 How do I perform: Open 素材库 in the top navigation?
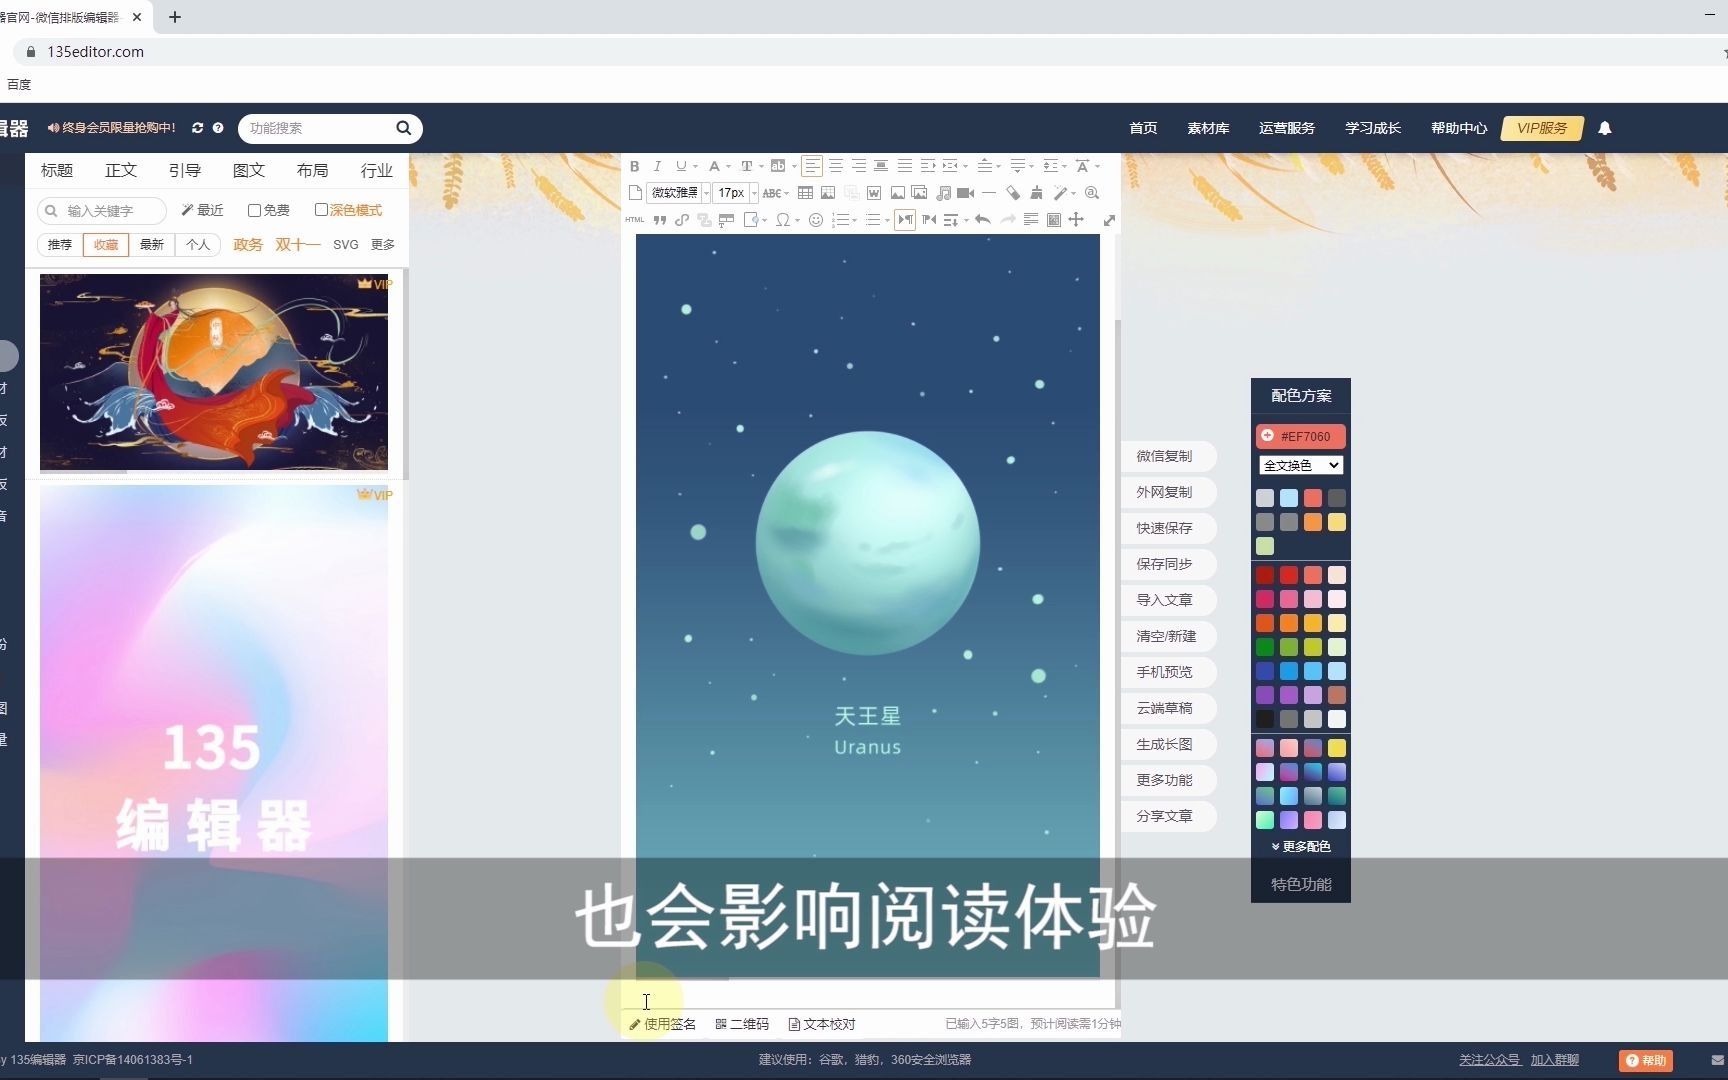pos(1208,128)
